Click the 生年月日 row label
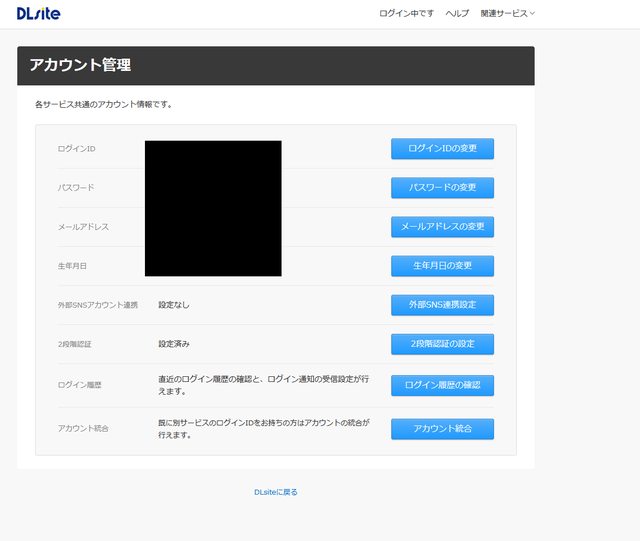This screenshot has width=640, height=541. (x=72, y=266)
